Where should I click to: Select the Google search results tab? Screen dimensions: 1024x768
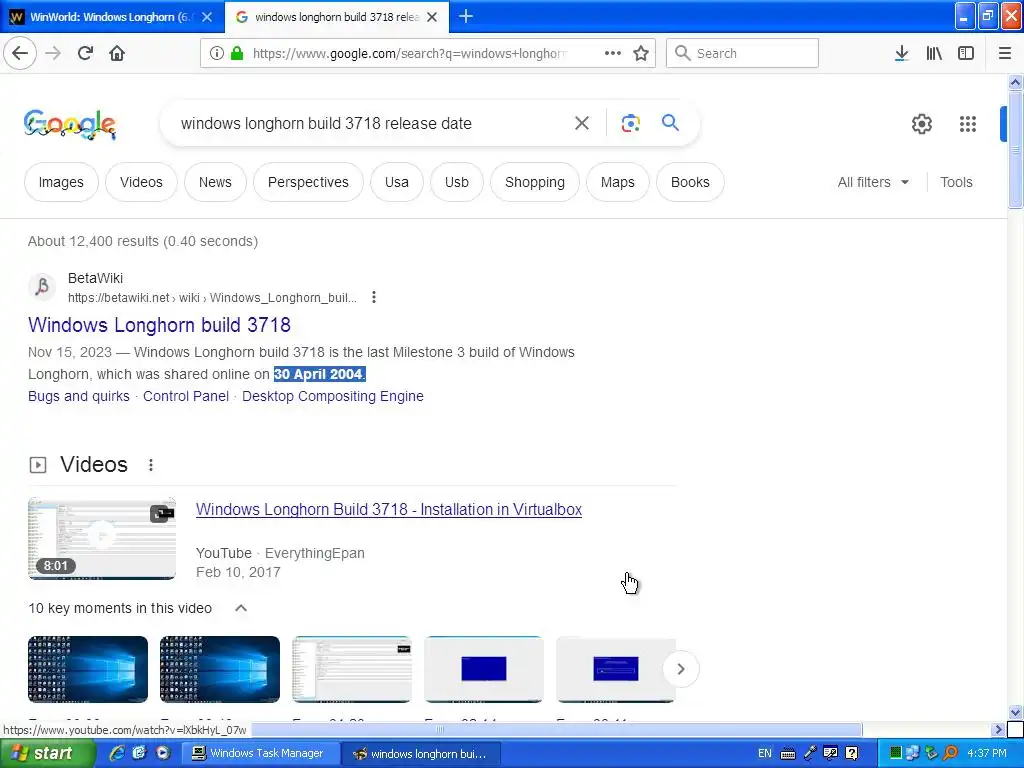336,17
